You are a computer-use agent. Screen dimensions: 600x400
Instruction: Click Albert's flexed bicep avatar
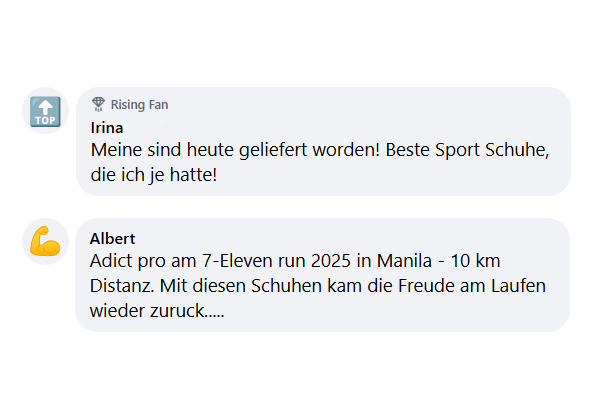coord(45,241)
